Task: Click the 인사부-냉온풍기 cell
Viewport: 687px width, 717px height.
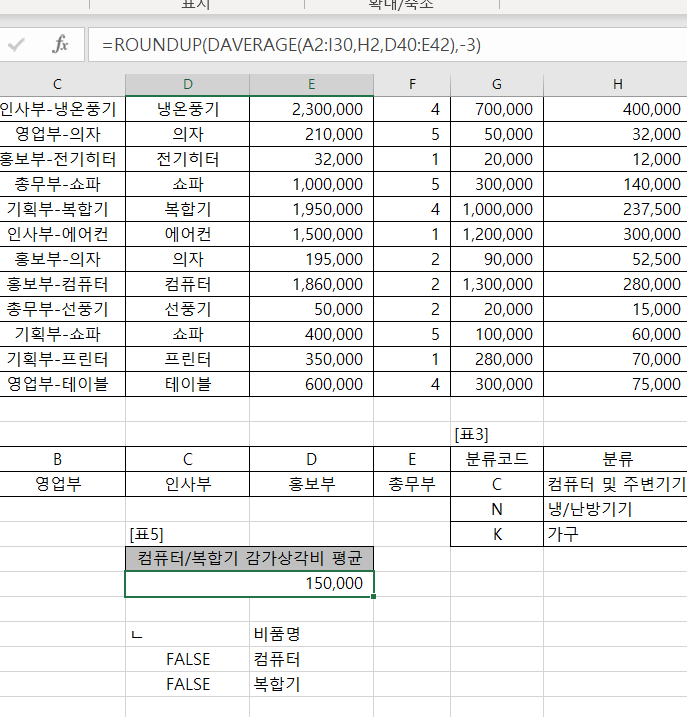Action: [x=62, y=109]
